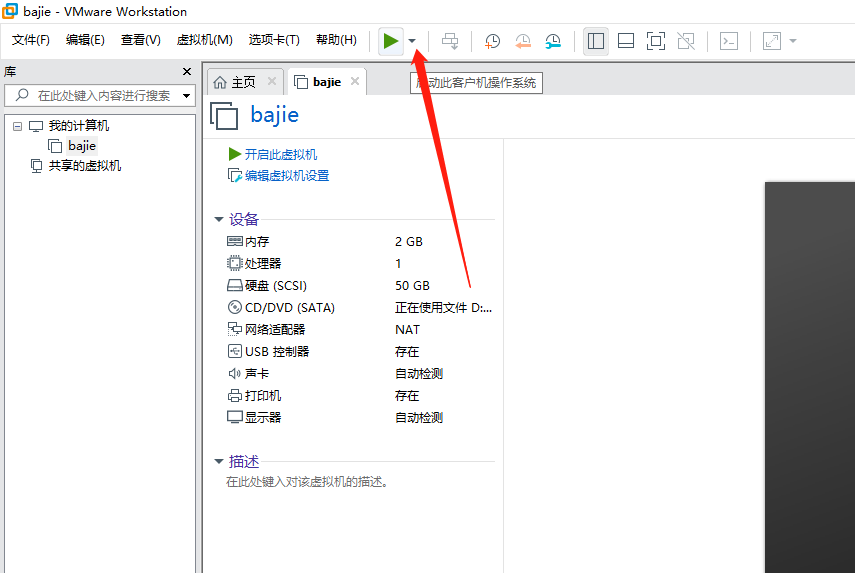Click the send Ctrl+Alt+Del toolbar icon
Image resolution: width=855 pixels, height=573 pixels.
tap(450, 41)
